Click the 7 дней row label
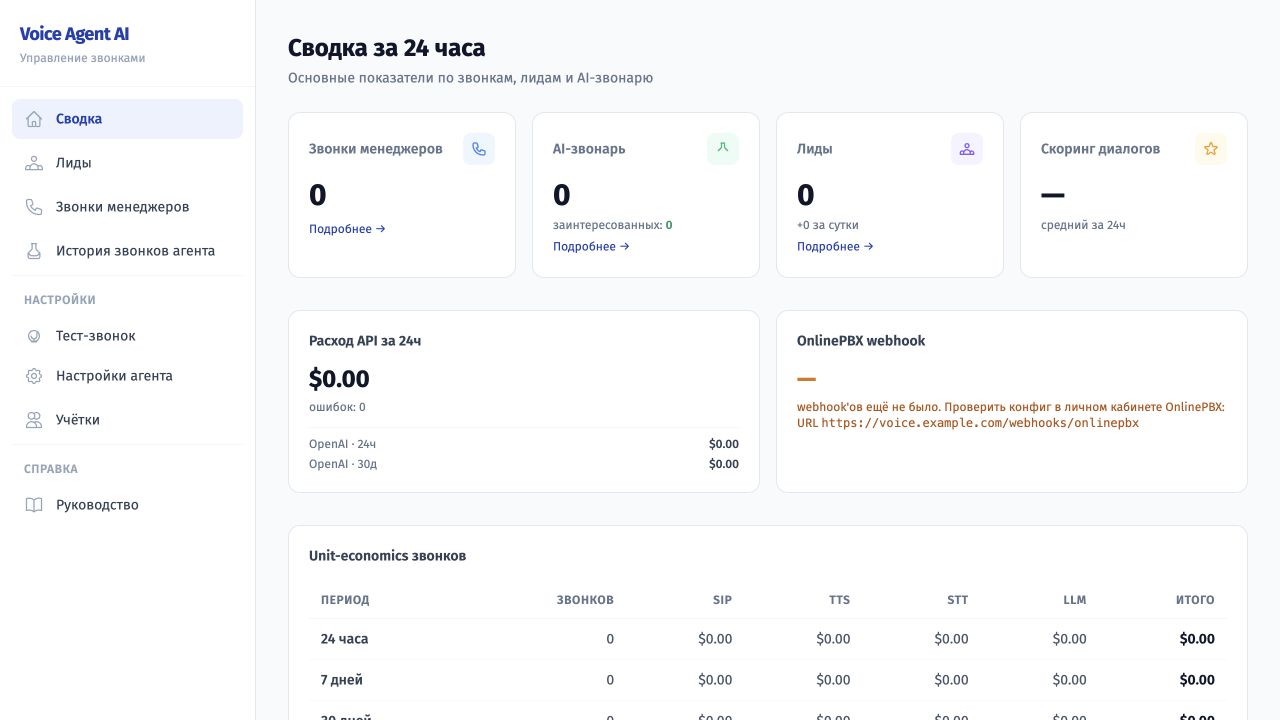The width and height of the screenshot is (1280, 720). pos(342,680)
